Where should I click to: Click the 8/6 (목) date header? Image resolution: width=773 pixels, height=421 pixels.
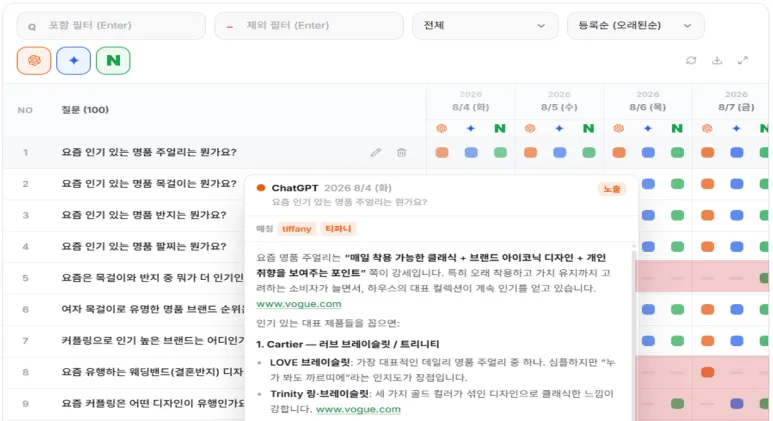coord(647,107)
